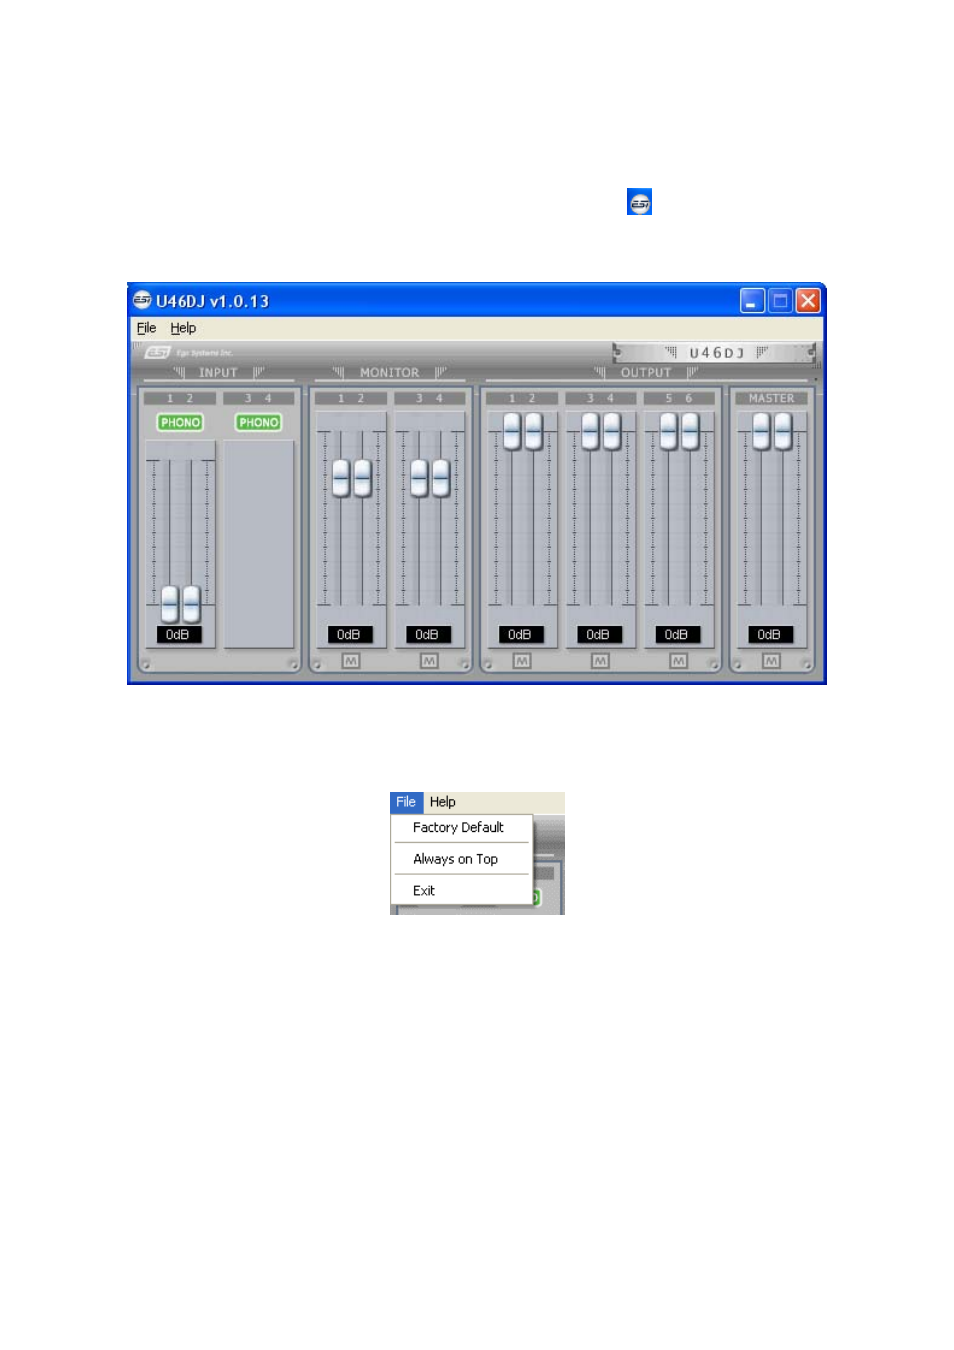
Task: Maximize the U46DJ window
Action: click(780, 300)
